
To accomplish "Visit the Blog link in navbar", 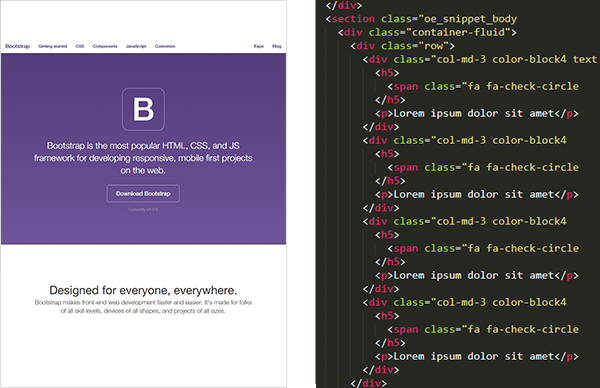I will tap(277, 46).
